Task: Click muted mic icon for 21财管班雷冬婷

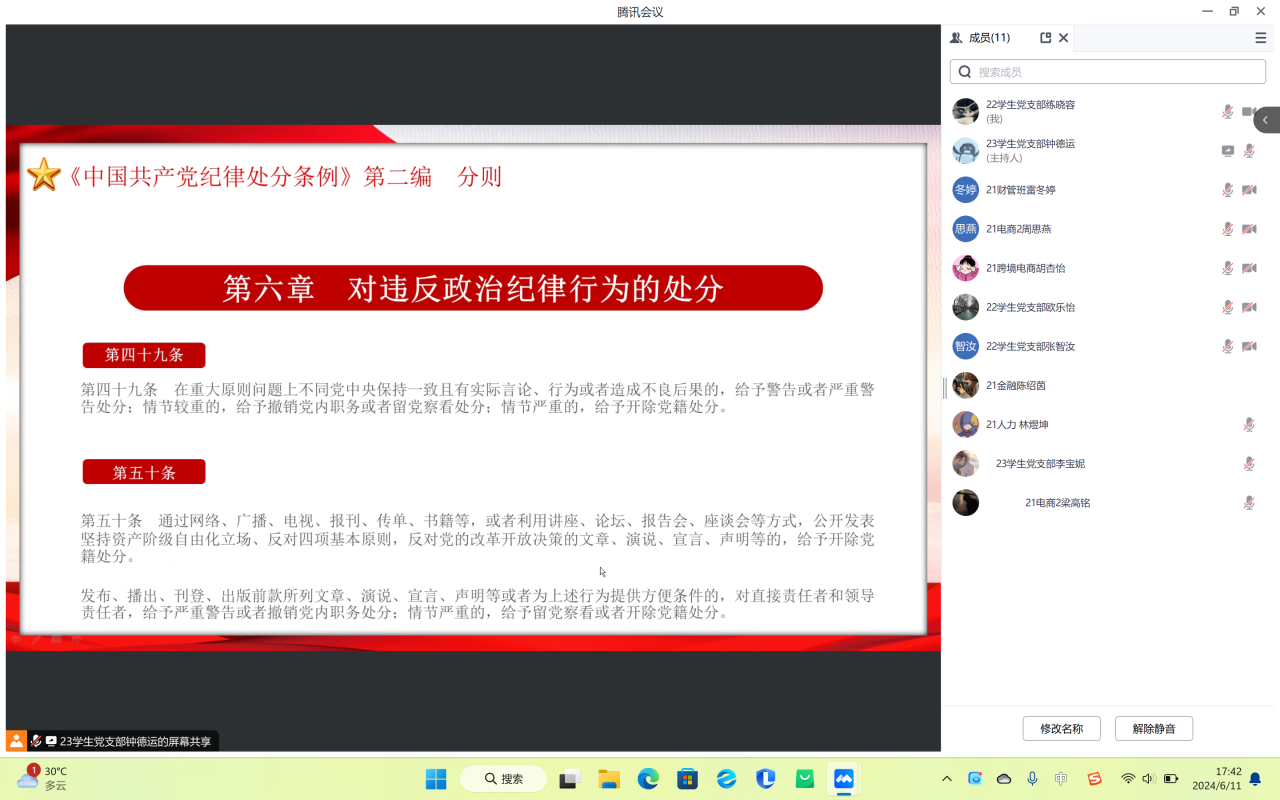Action: pos(1228,190)
